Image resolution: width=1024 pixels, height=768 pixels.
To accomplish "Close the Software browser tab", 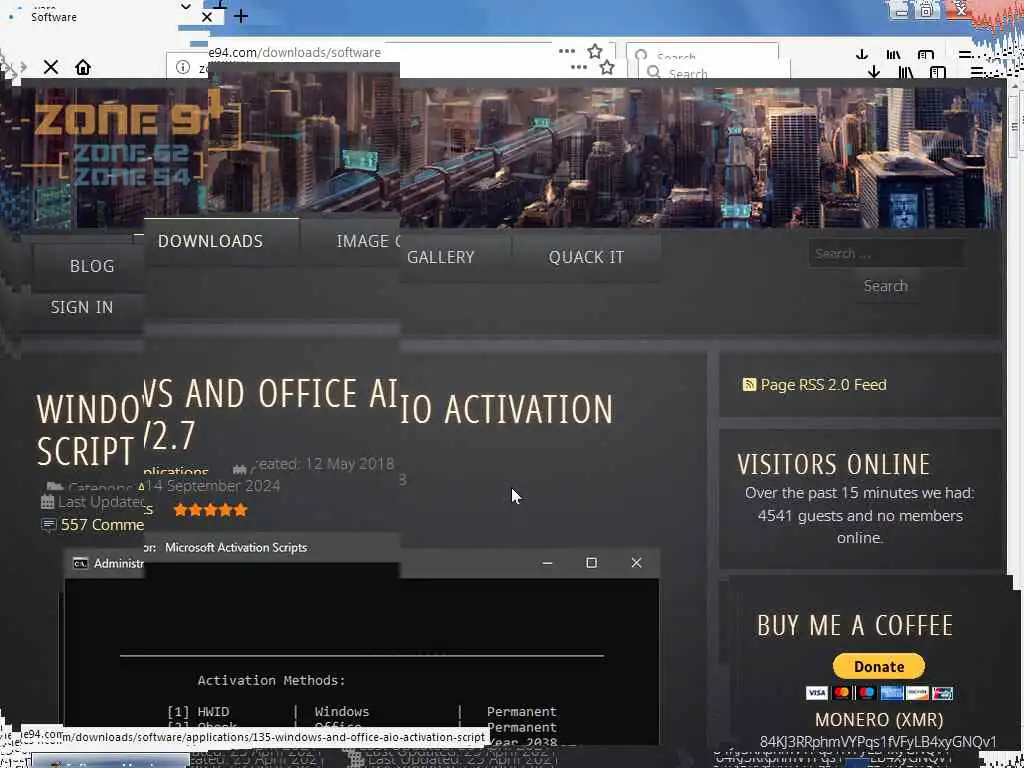I will pyautogui.click(x=207, y=17).
